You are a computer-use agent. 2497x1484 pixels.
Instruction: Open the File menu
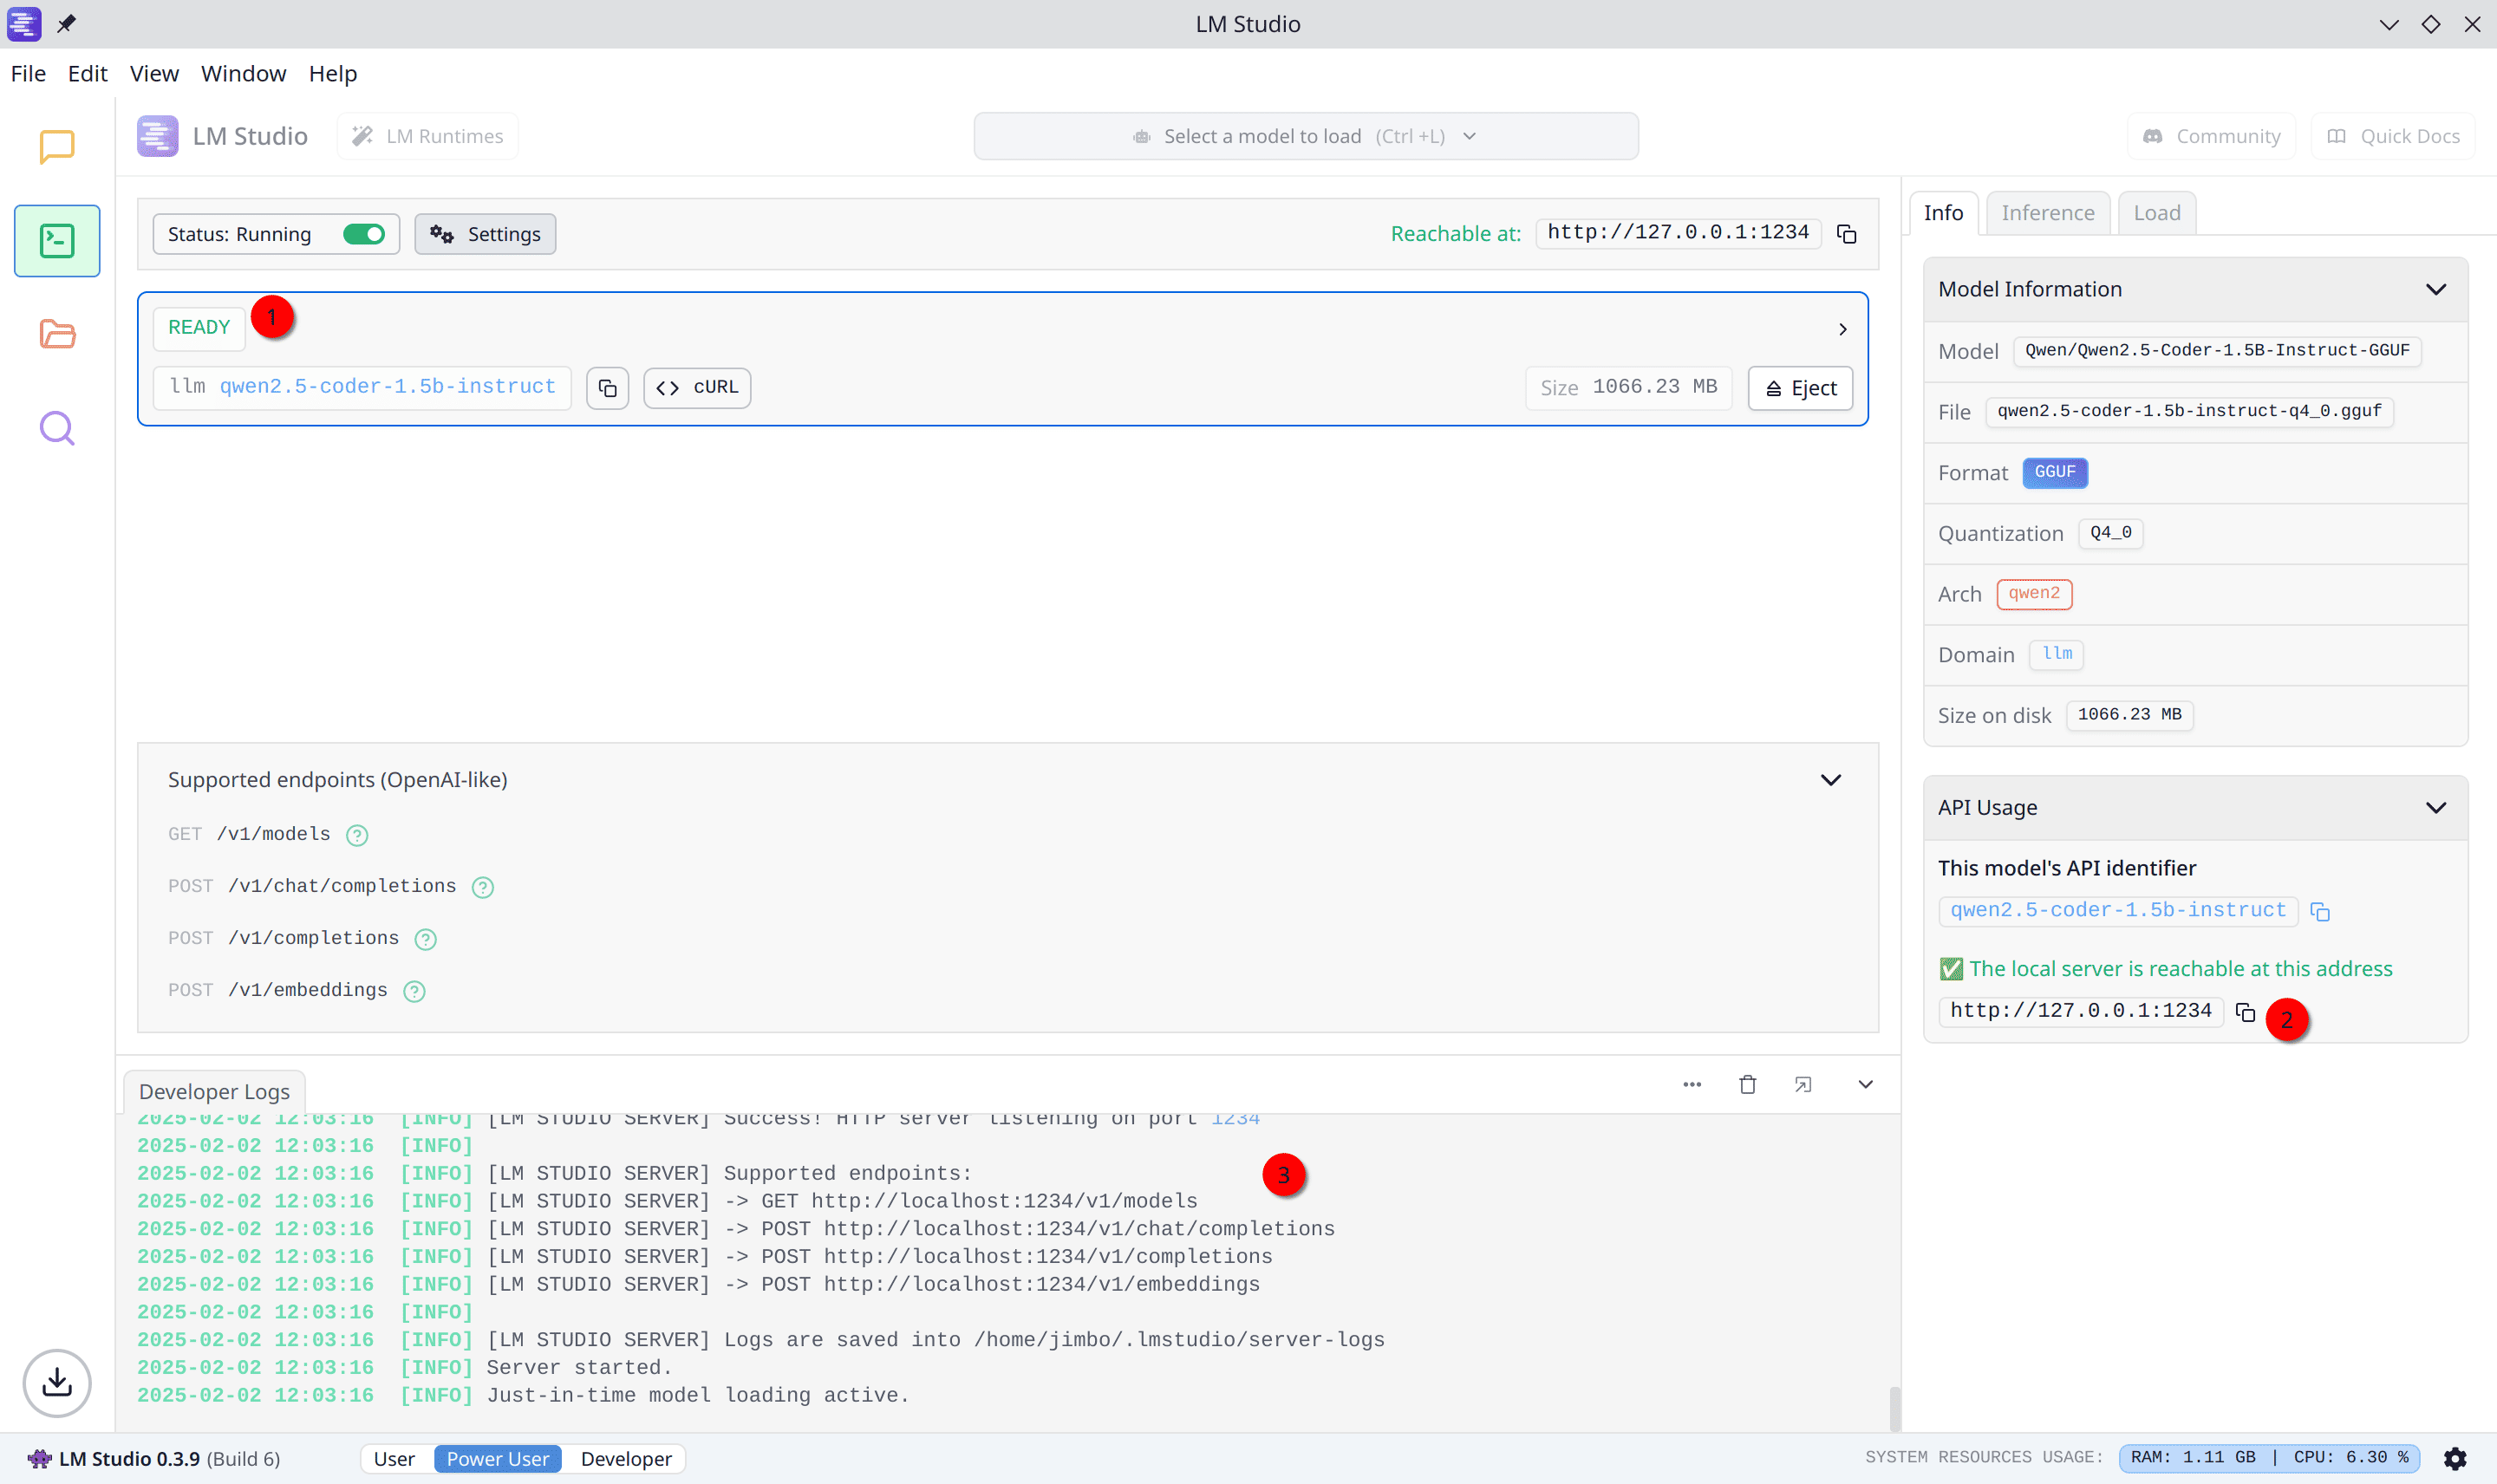[x=28, y=73]
